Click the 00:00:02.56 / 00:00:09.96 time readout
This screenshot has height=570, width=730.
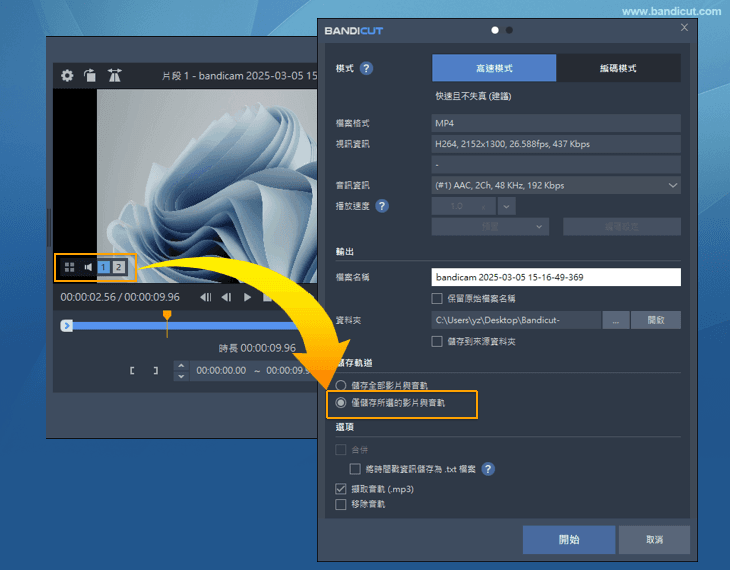(120, 297)
